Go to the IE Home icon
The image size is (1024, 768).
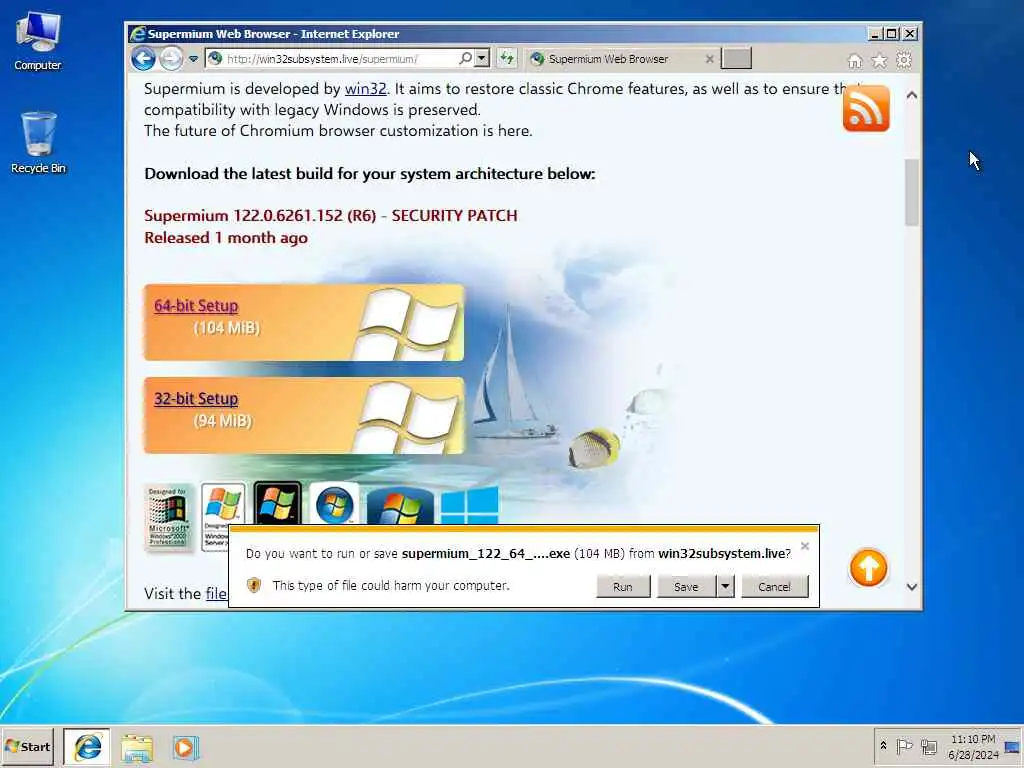855,61
